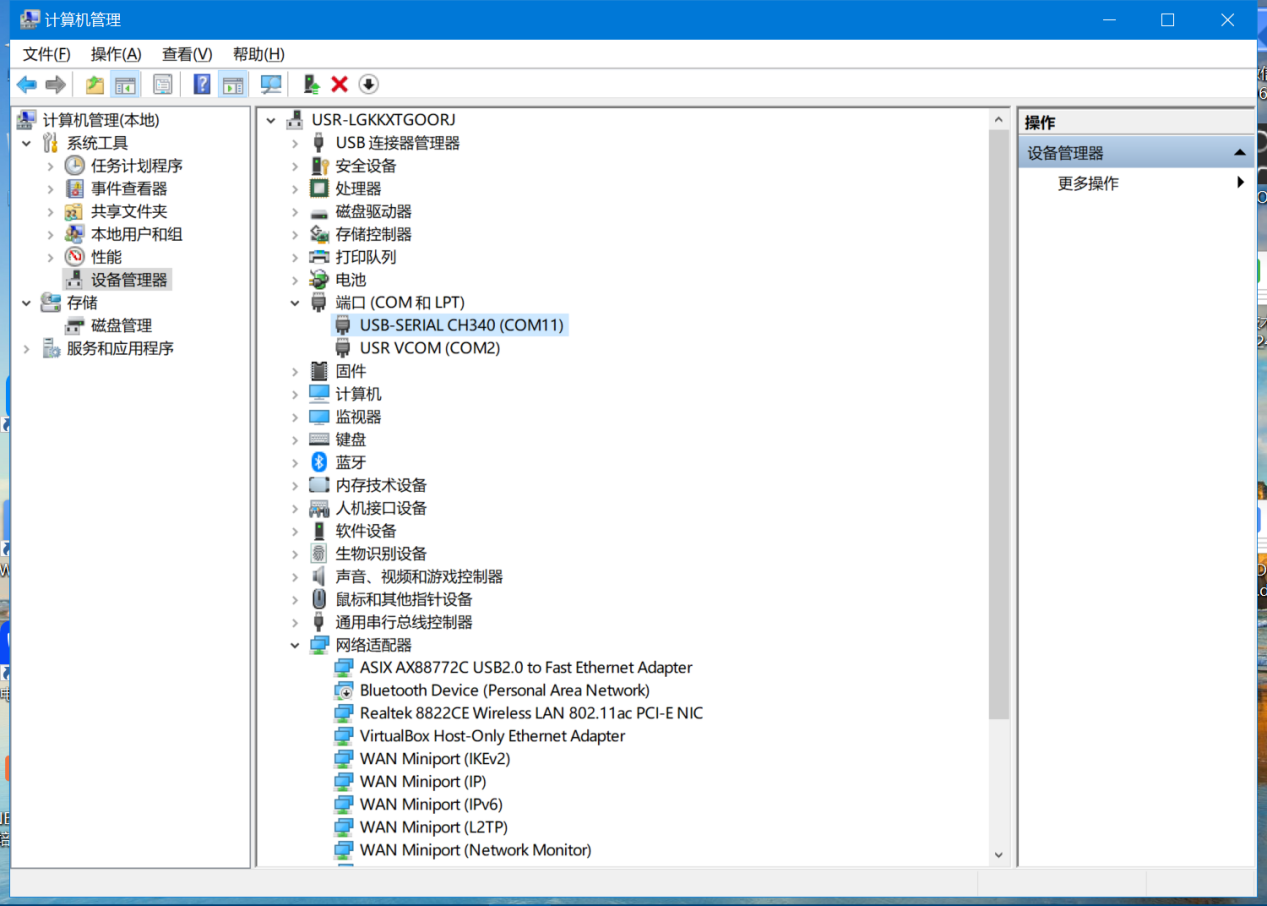Collapse the 网络适配器 category
1267x906 pixels.
click(295, 645)
